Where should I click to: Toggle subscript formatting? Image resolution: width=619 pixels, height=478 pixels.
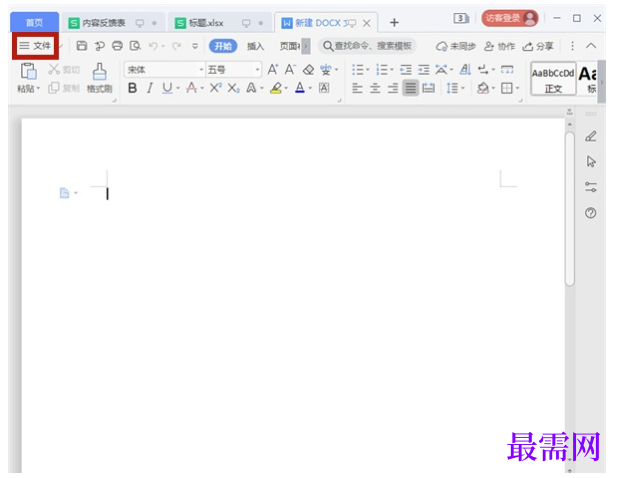pos(233,88)
